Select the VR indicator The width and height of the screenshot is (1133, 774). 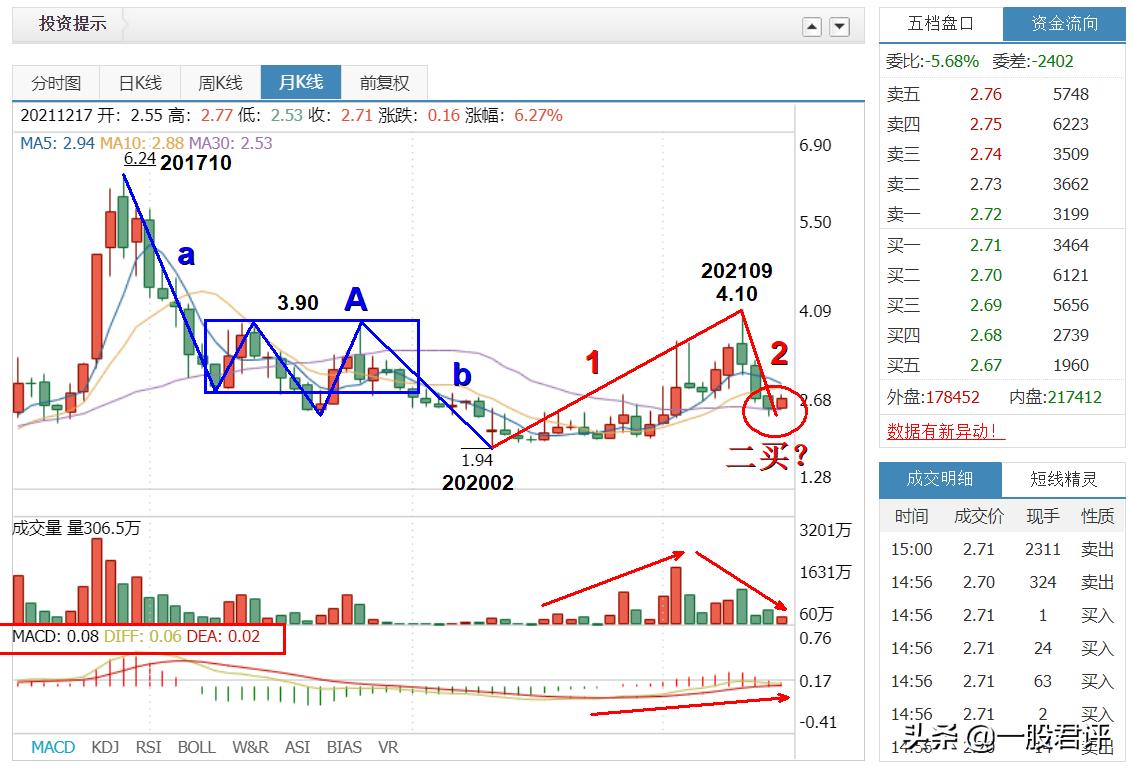pos(388,747)
